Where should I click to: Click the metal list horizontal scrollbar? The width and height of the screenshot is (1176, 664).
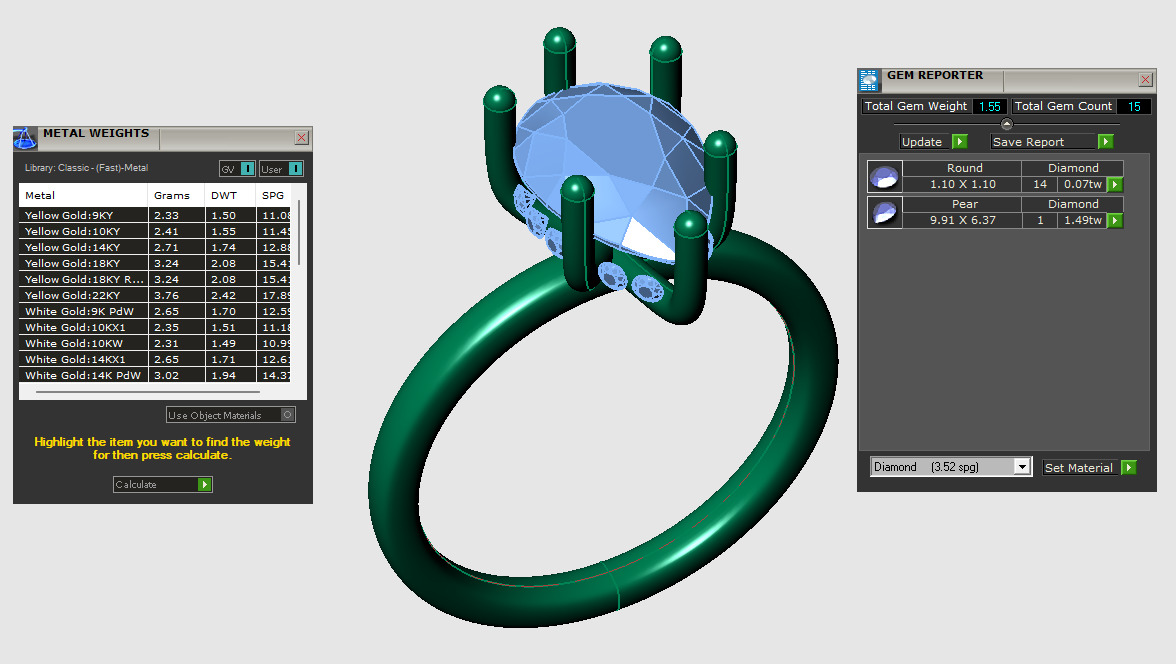(x=148, y=392)
